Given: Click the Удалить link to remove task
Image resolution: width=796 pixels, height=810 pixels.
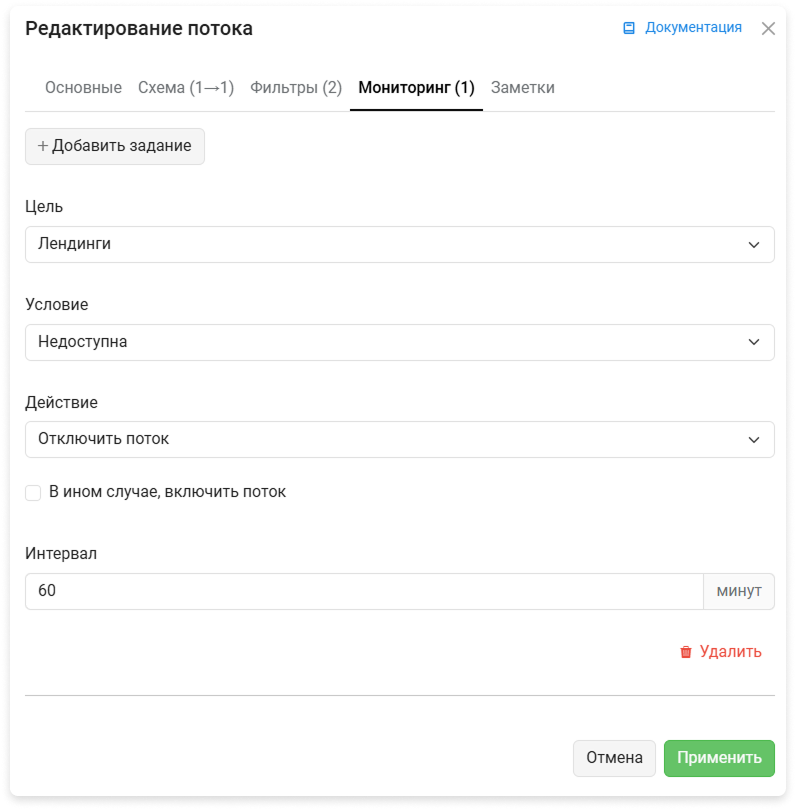Looking at the screenshot, I should coord(730,652).
